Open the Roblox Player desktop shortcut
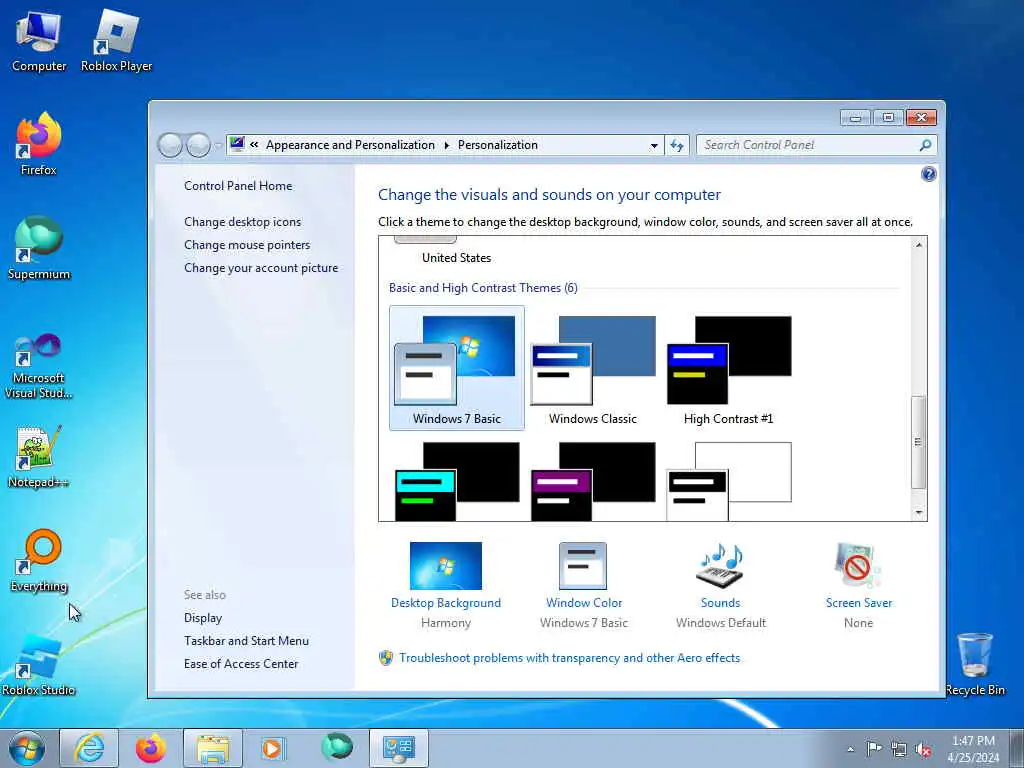The image size is (1024, 768). point(116,40)
